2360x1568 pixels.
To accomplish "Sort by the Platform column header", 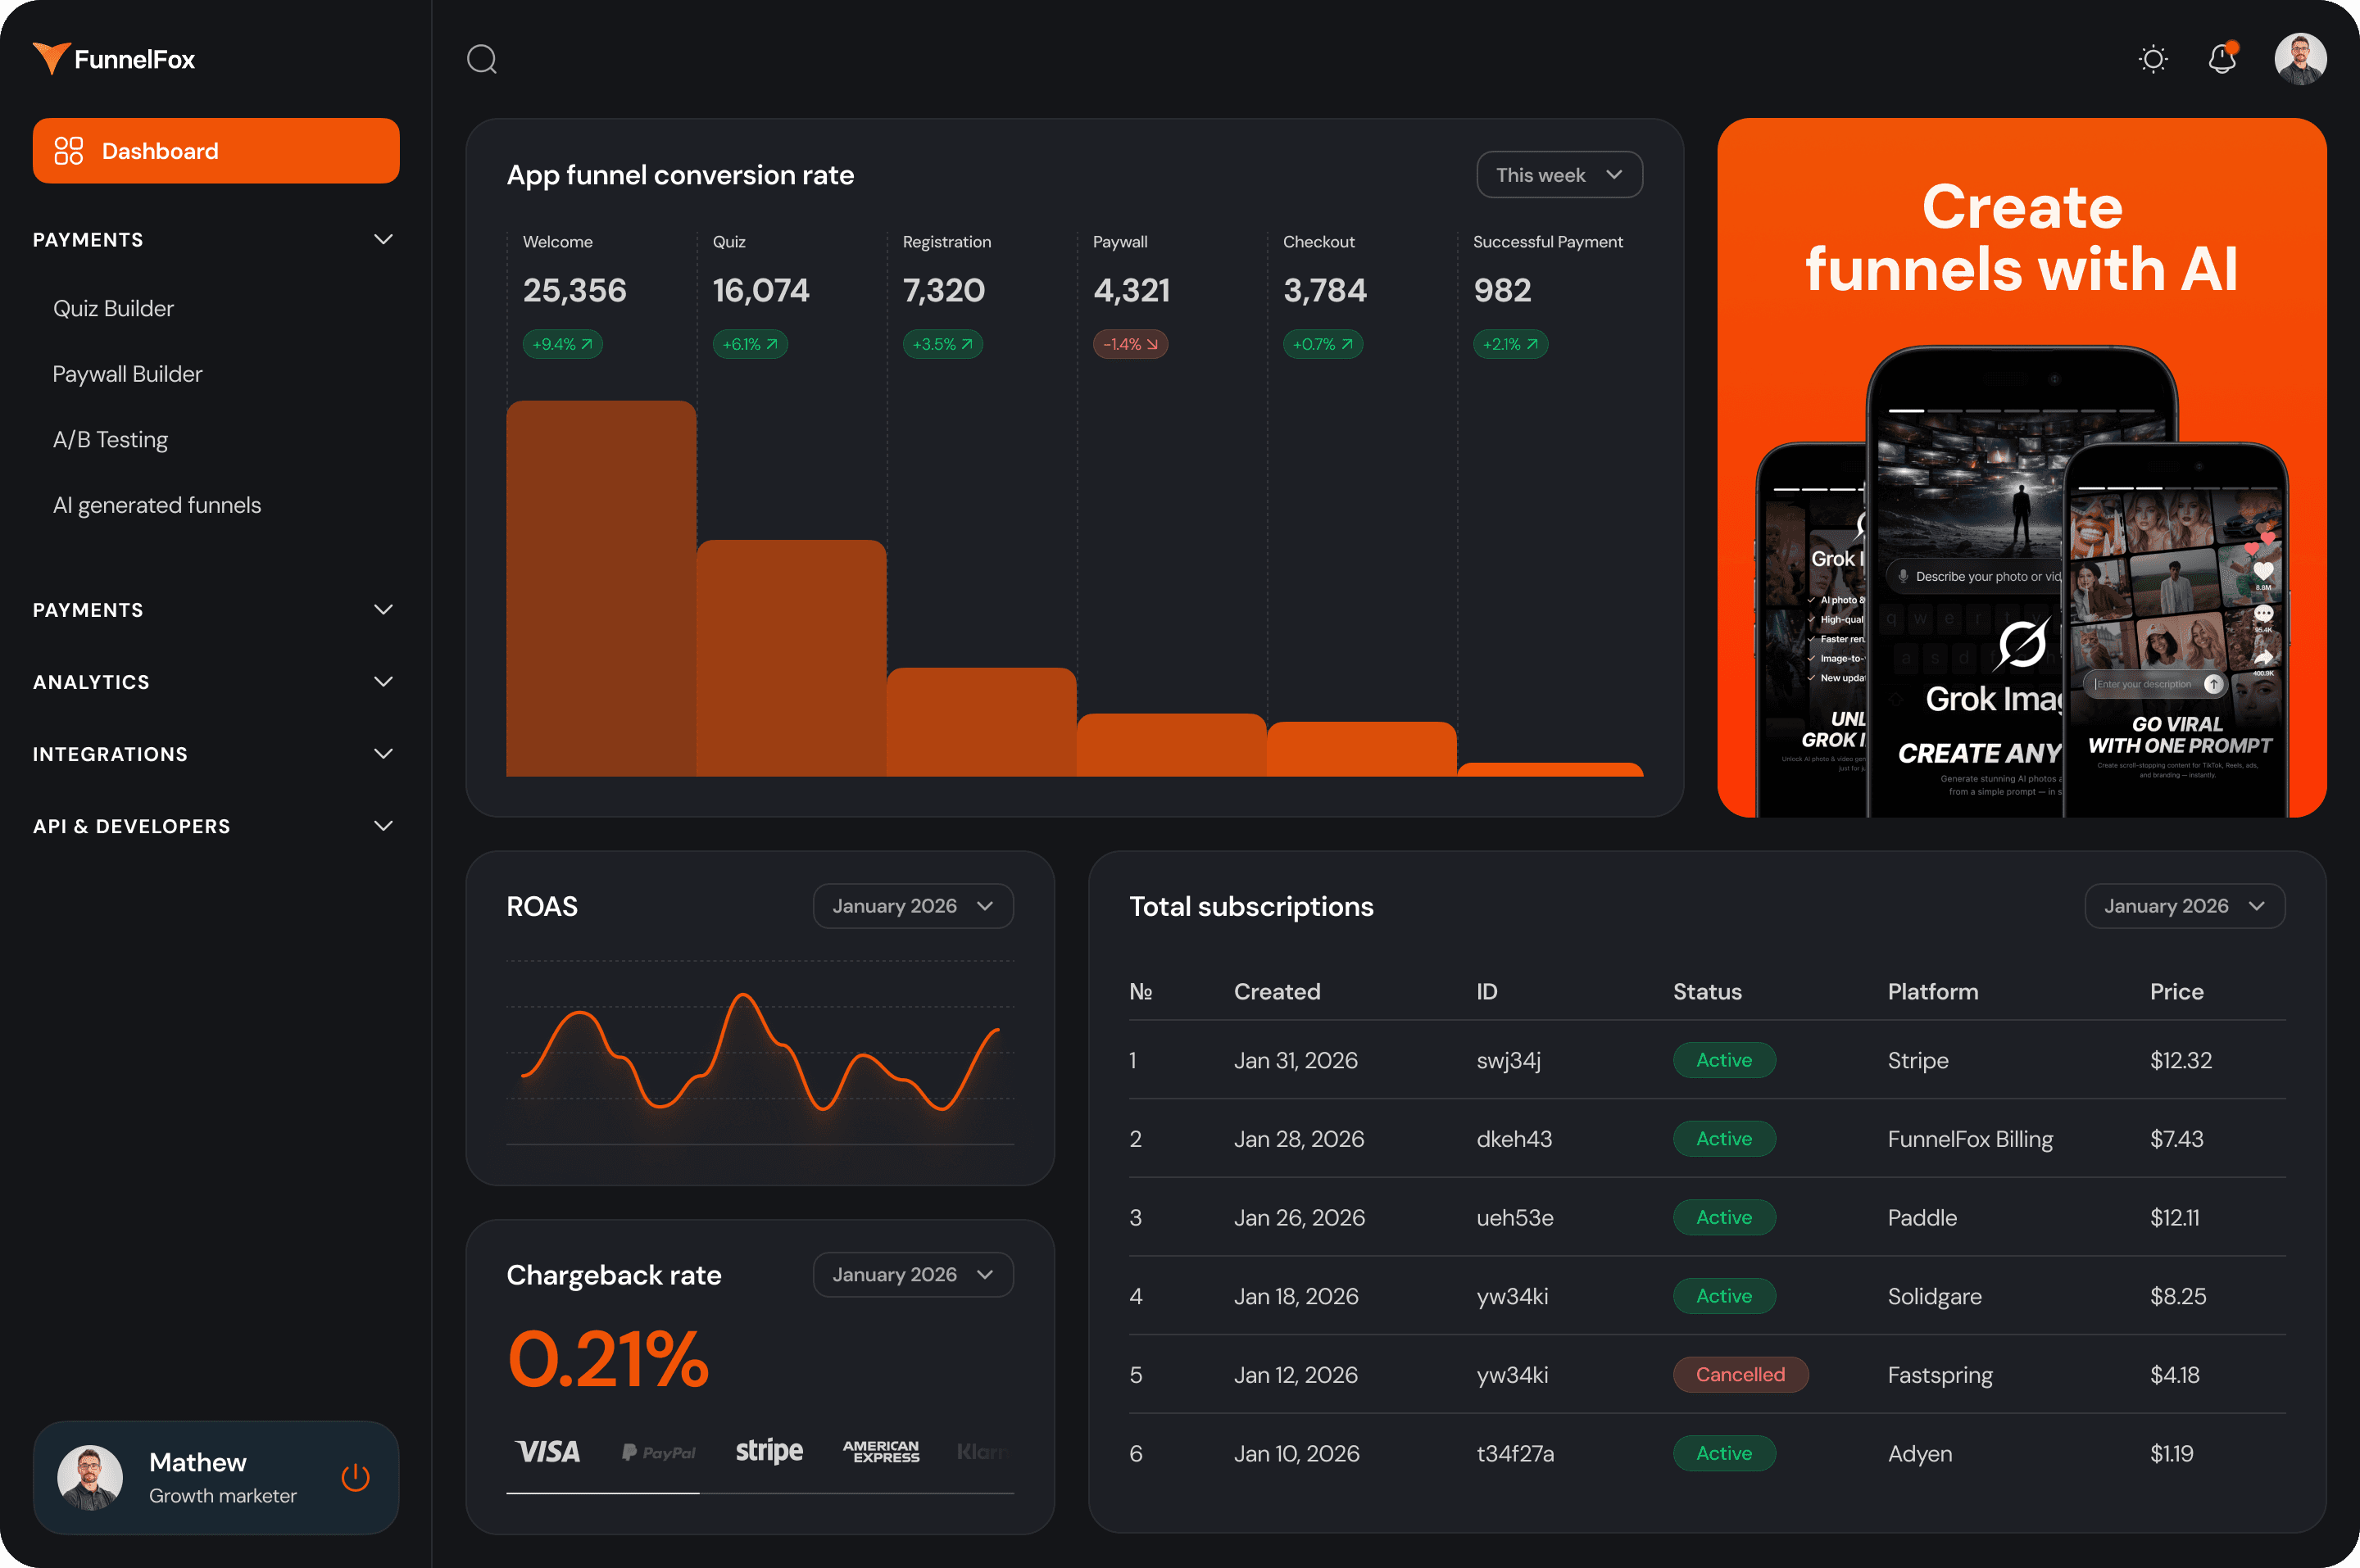I will 1932,992.
